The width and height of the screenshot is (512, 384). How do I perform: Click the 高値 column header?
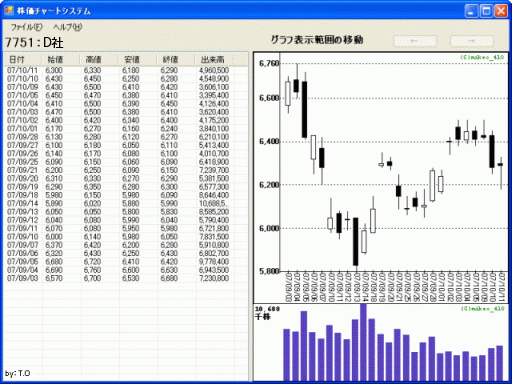tap(99, 60)
